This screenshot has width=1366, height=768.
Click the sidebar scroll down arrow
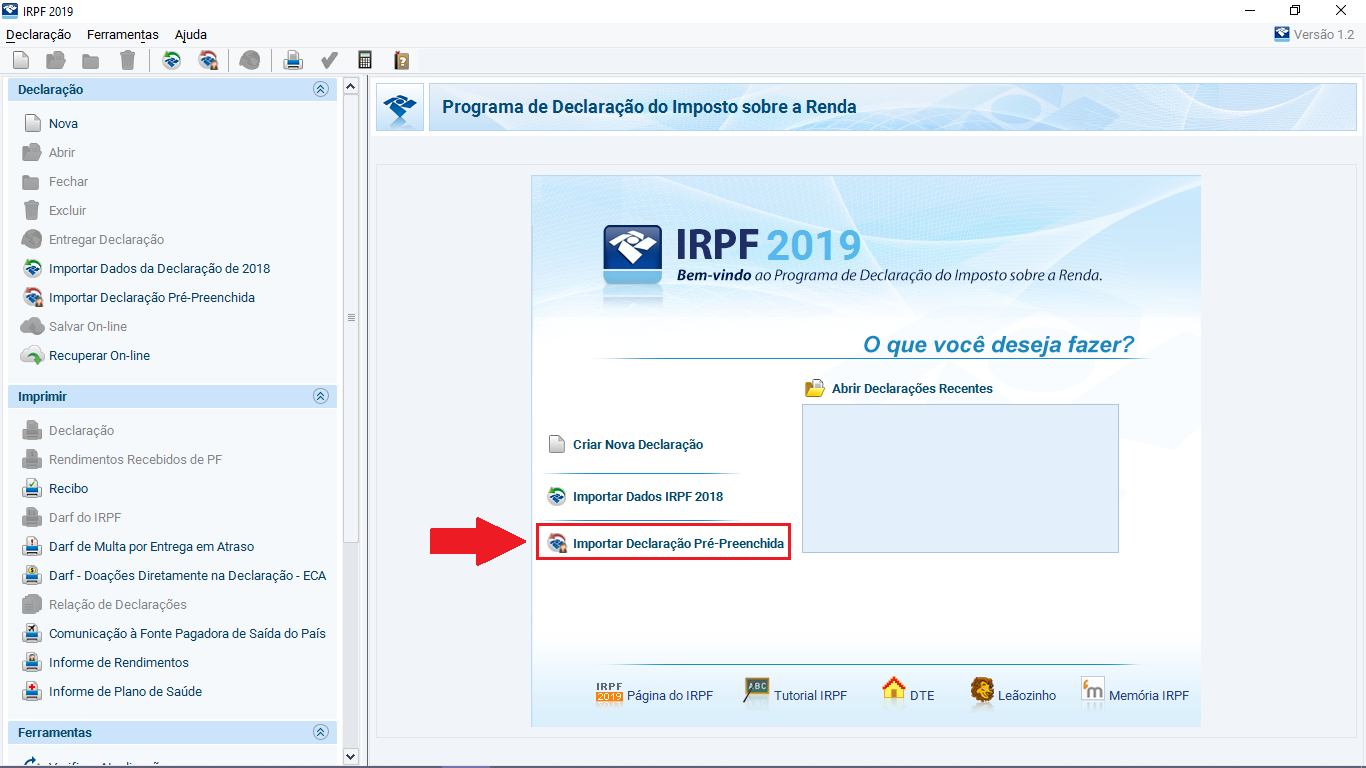pyautogui.click(x=350, y=757)
